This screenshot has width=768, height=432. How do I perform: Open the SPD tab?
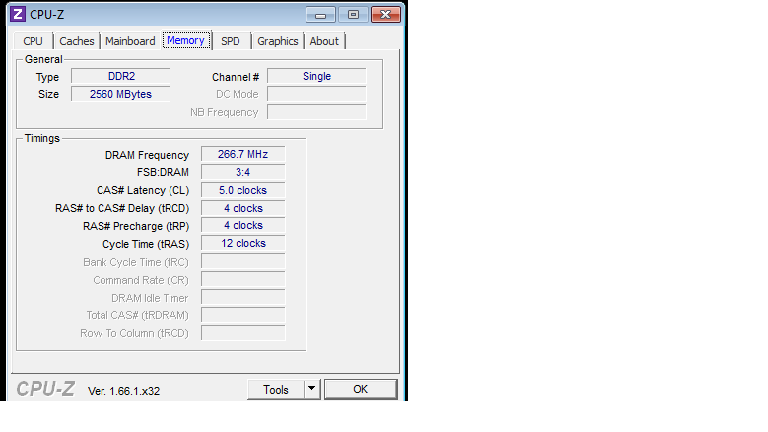(x=230, y=41)
